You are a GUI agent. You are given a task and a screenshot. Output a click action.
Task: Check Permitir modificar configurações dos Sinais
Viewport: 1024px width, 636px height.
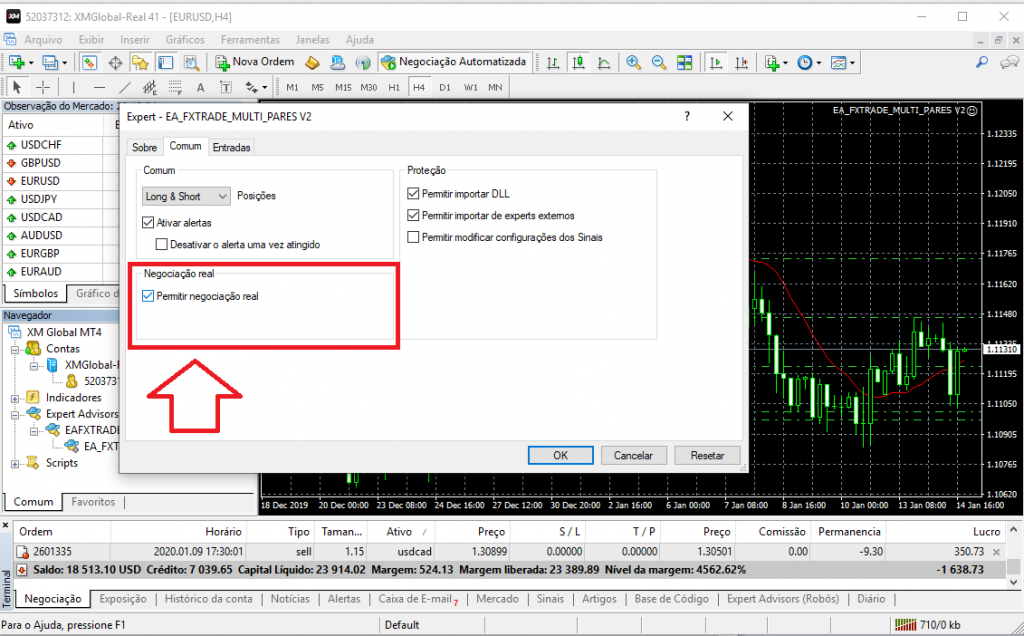(413, 237)
